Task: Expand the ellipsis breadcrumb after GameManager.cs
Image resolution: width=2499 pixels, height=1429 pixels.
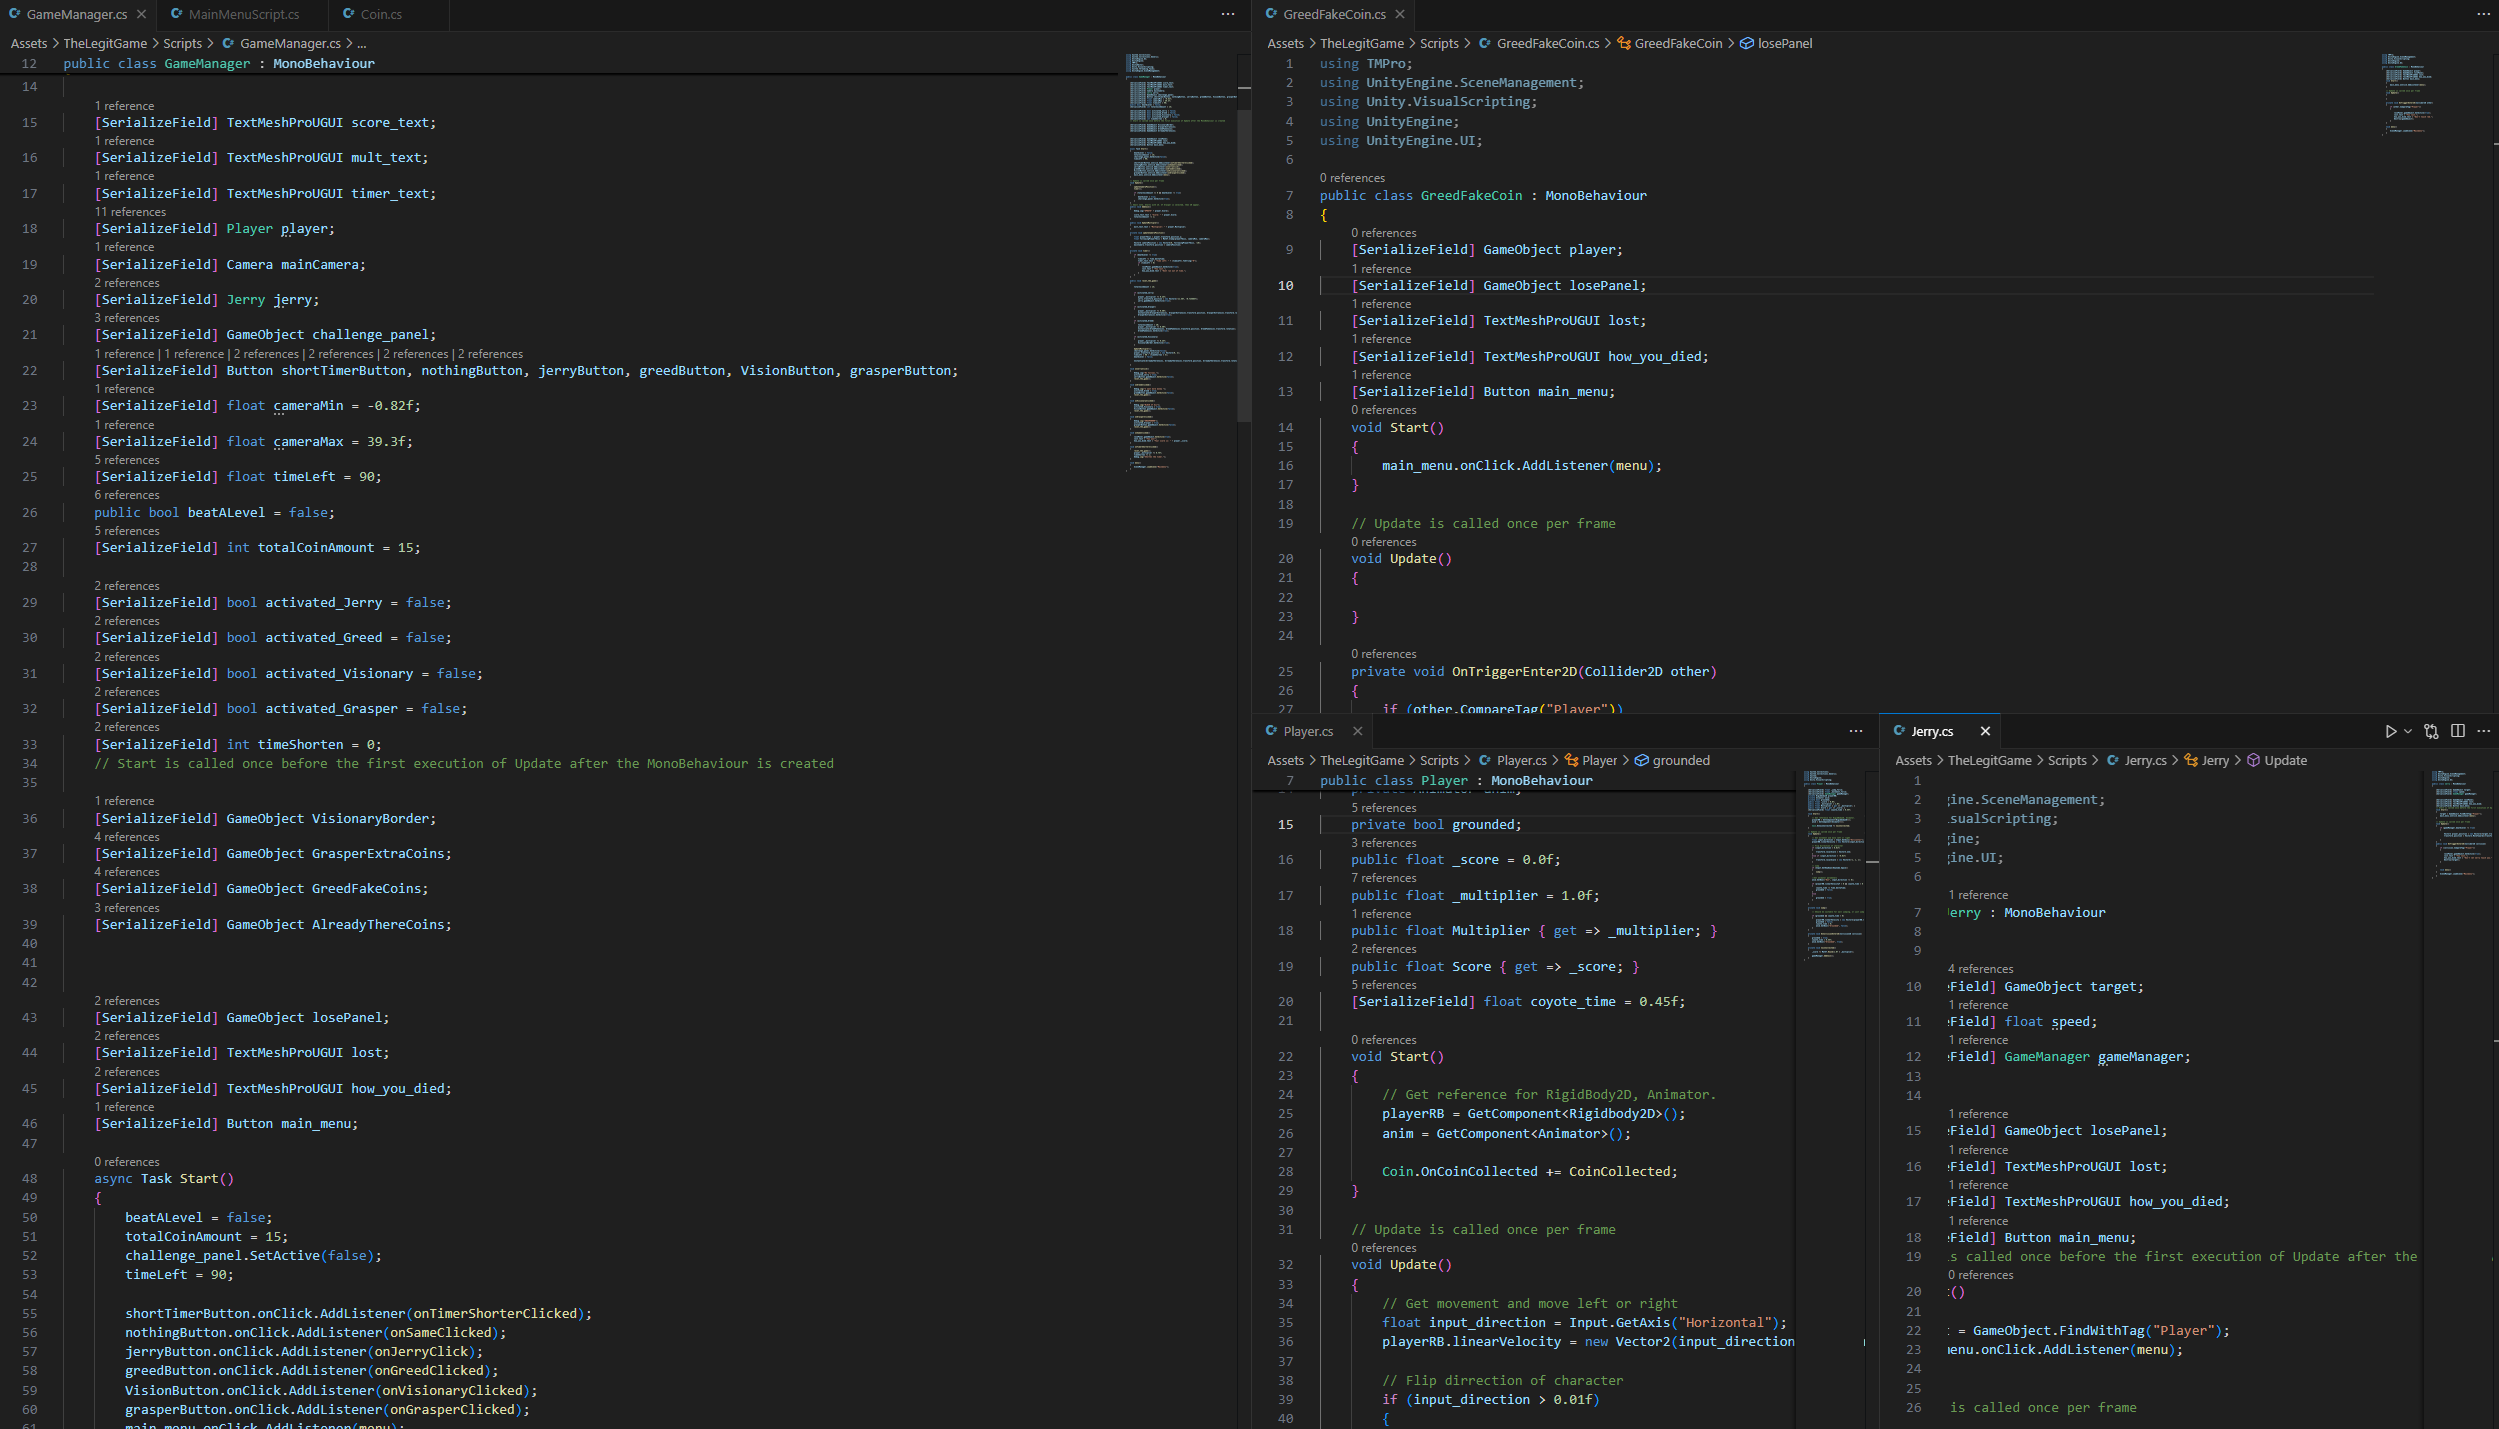Action: 361,43
